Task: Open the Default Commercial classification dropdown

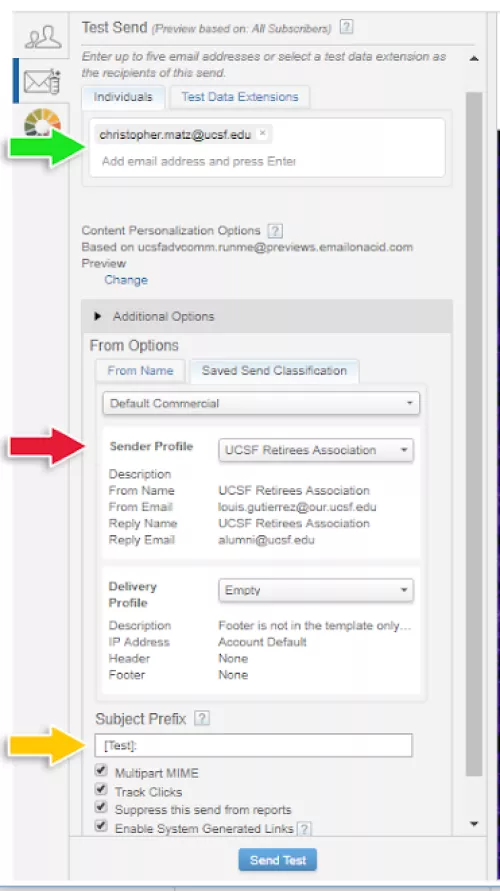Action: click(x=261, y=403)
